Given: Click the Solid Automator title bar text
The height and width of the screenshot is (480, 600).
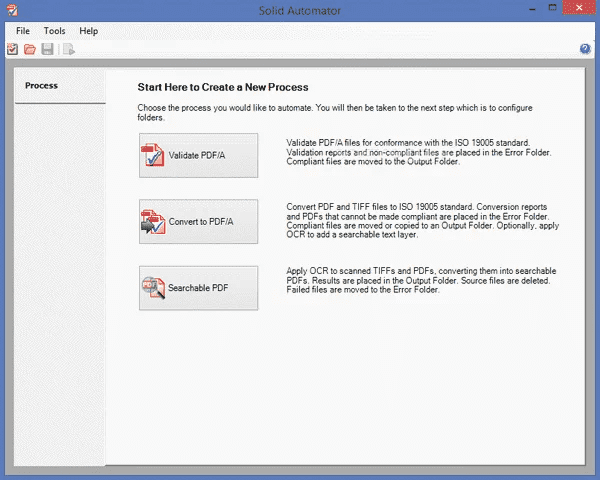Looking at the screenshot, I should tap(300, 11).
